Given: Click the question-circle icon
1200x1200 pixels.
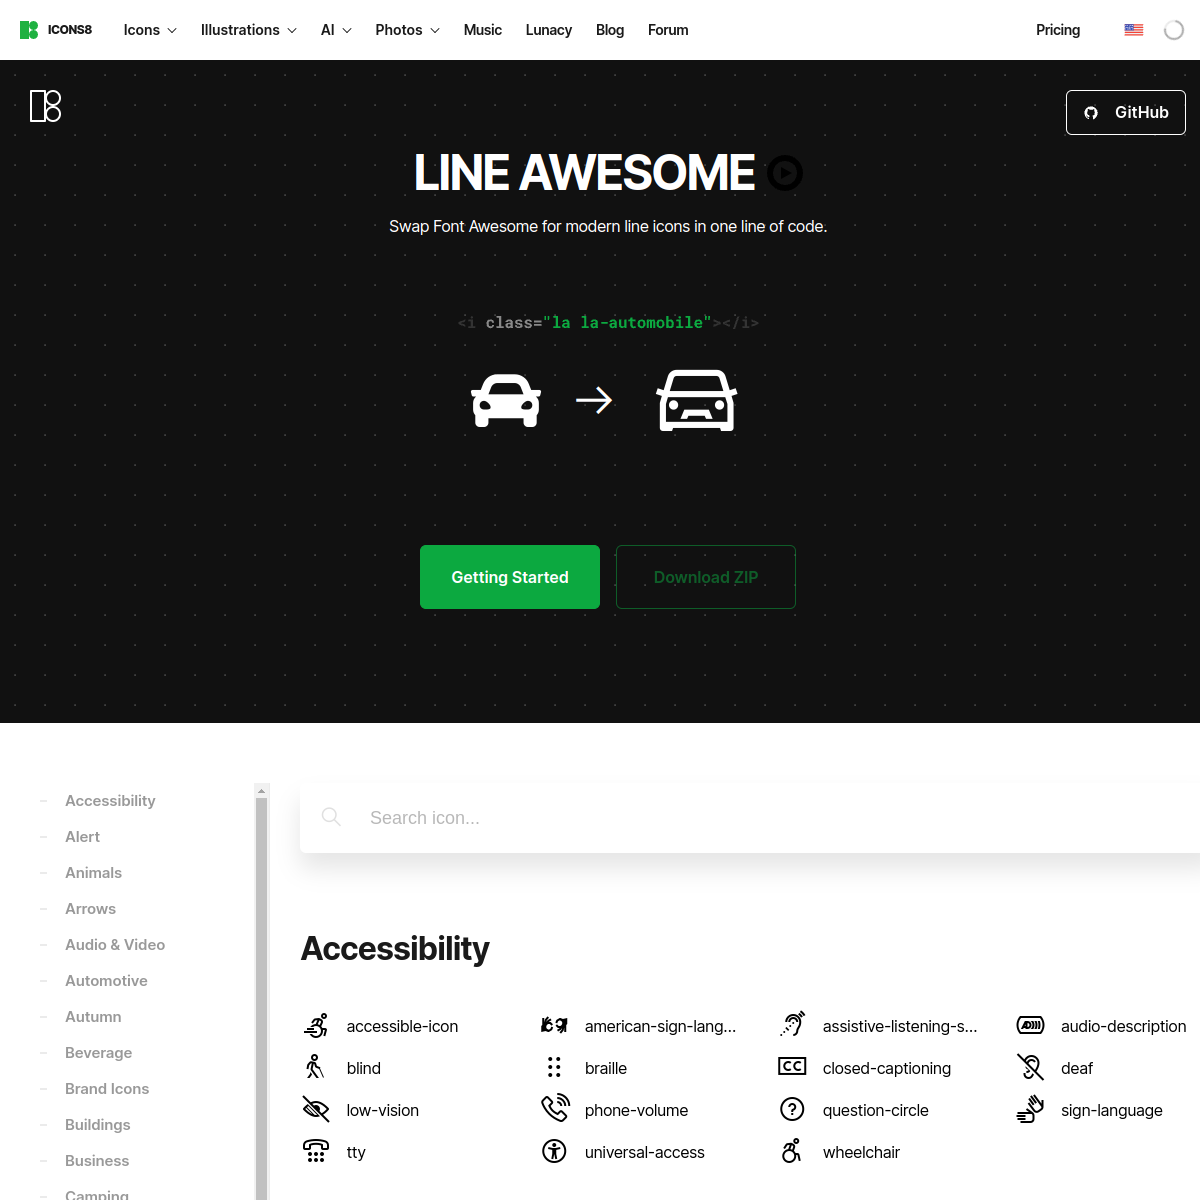Looking at the screenshot, I should [792, 1109].
